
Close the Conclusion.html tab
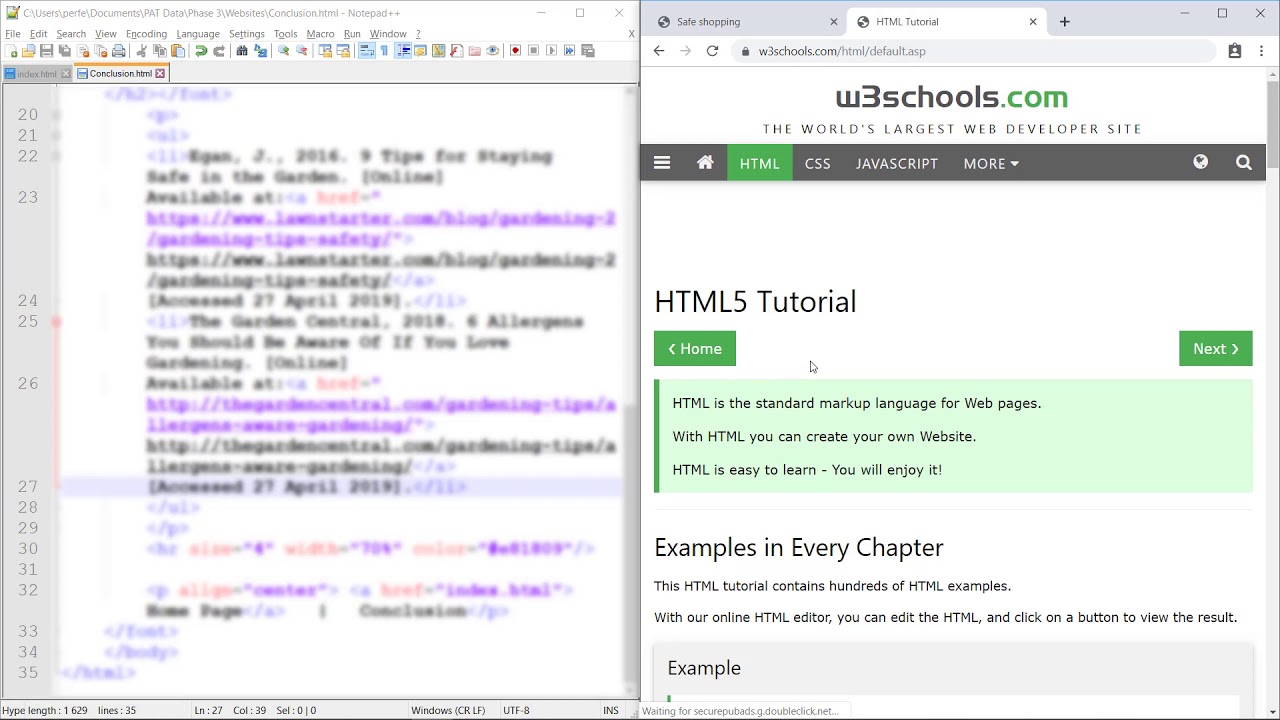pyautogui.click(x=160, y=73)
